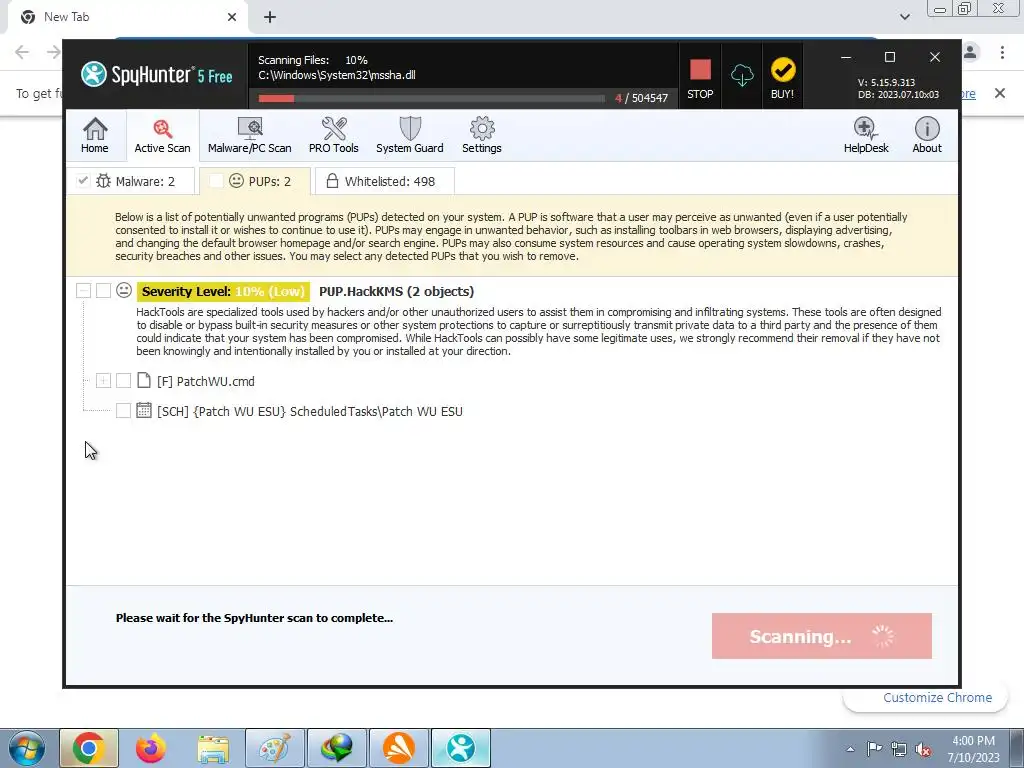Click the network tray icon
The height and width of the screenshot is (768, 1024).
[899, 749]
